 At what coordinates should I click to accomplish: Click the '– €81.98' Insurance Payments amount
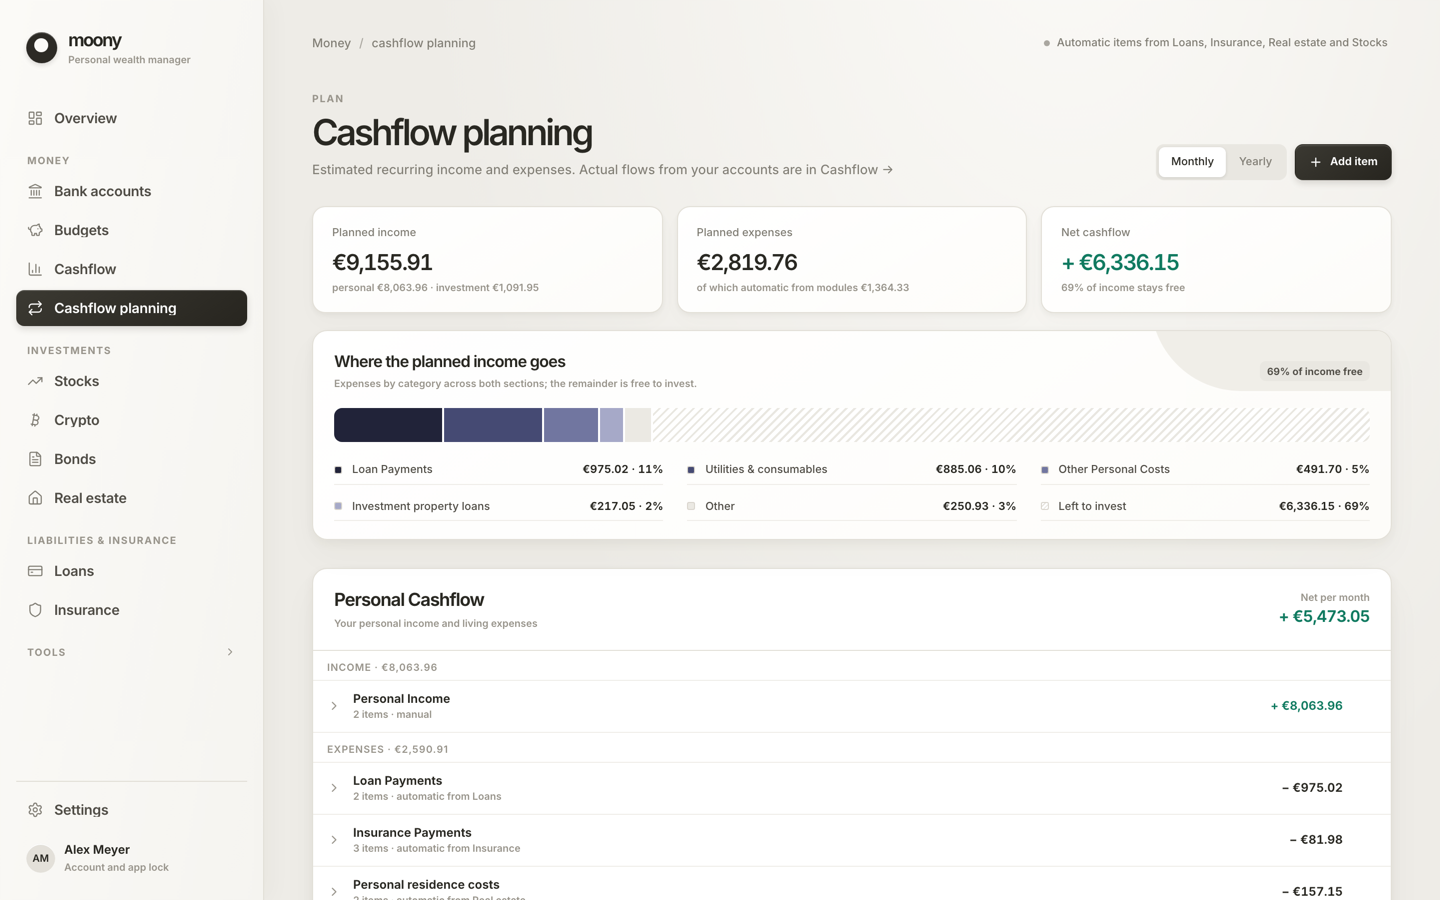tap(1316, 840)
